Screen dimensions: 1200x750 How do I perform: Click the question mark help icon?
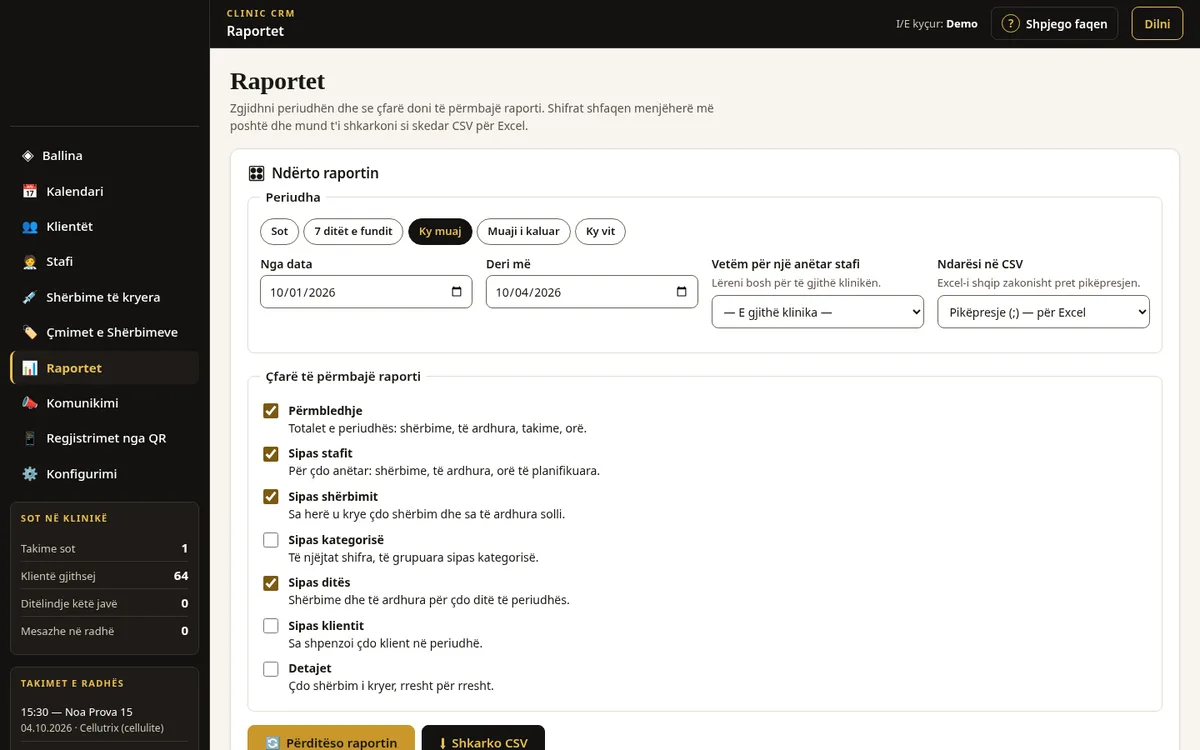(1010, 24)
